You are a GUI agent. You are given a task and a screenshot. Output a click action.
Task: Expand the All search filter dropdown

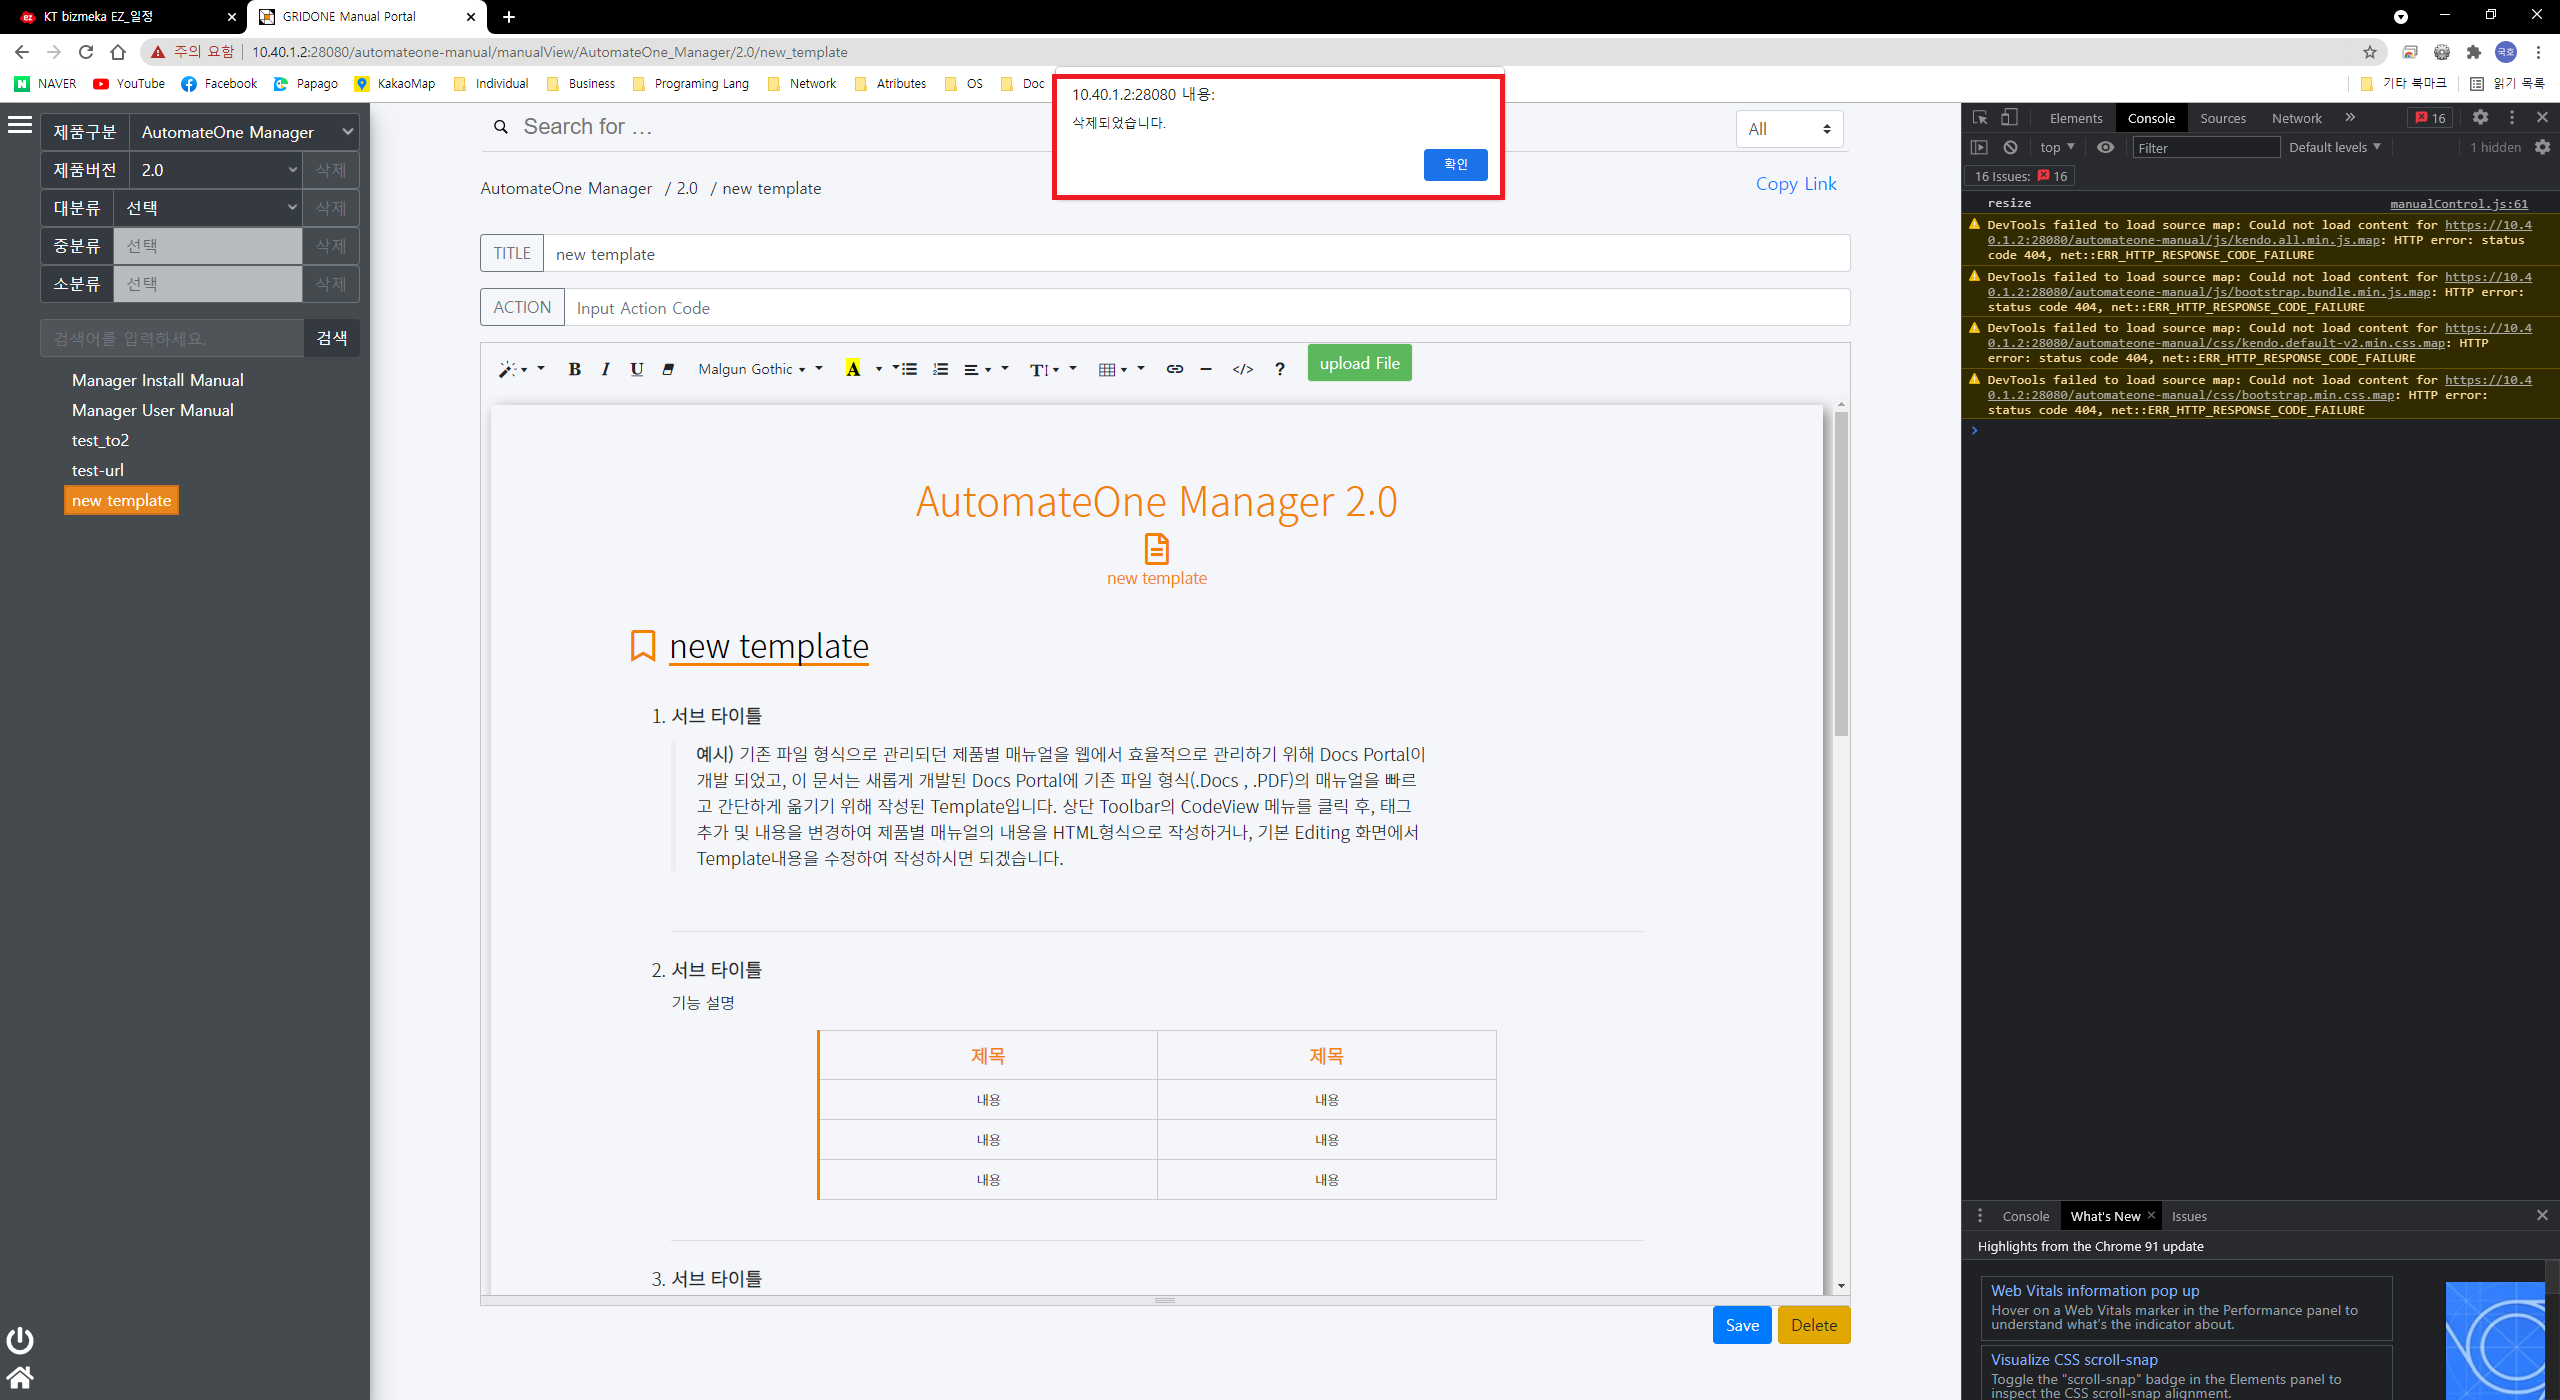1788,129
